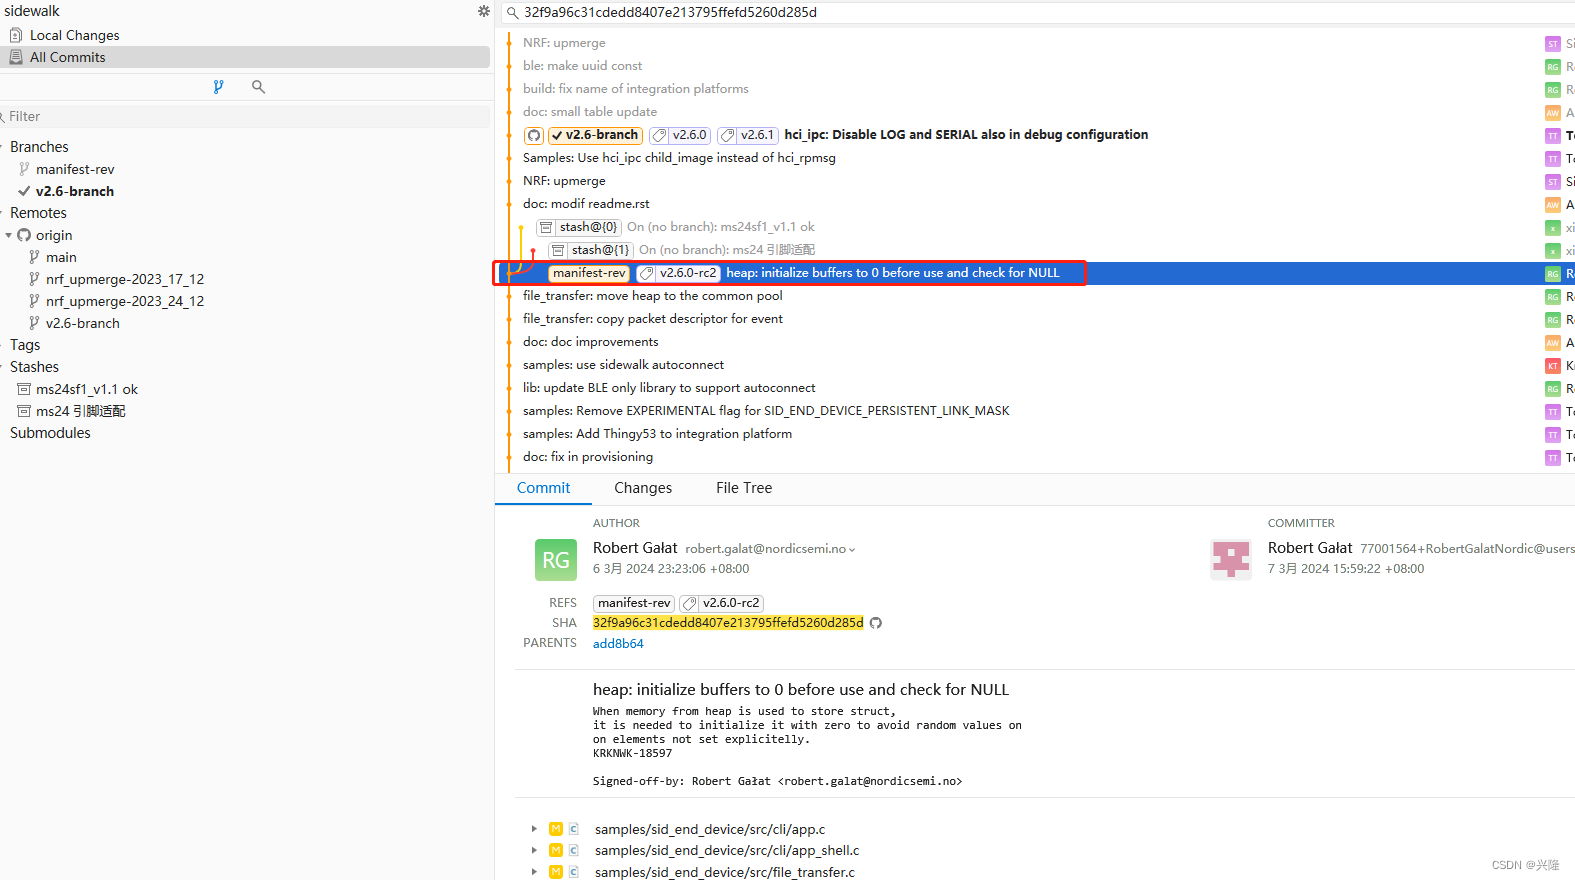Click the v2.6.0-rc2 tag icon in the selected row
This screenshot has width=1575, height=880.
click(x=647, y=273)
